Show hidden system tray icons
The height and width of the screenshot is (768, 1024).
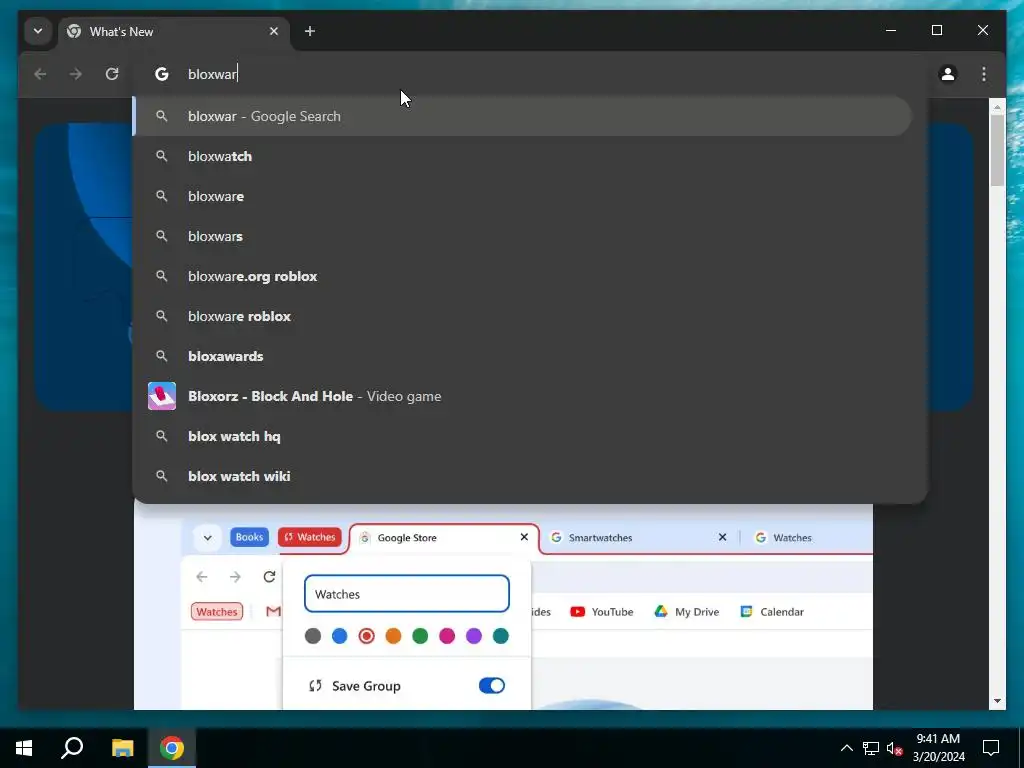(846, 748)
